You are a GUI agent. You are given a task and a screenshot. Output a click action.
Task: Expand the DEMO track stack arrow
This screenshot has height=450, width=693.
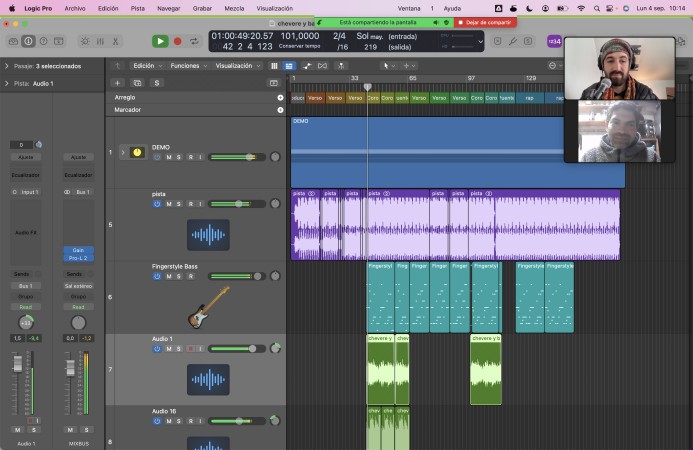(123, 153)
